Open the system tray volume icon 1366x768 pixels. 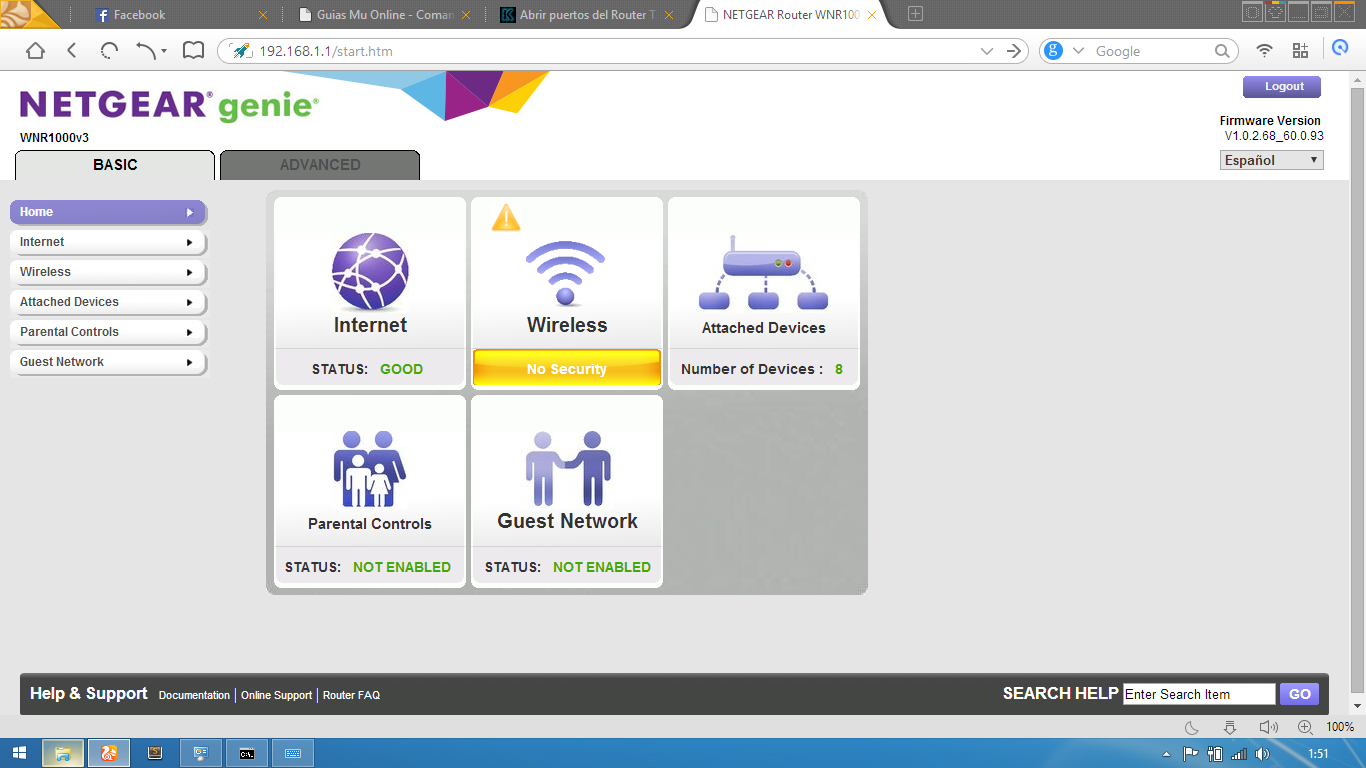click(1263, 754)
